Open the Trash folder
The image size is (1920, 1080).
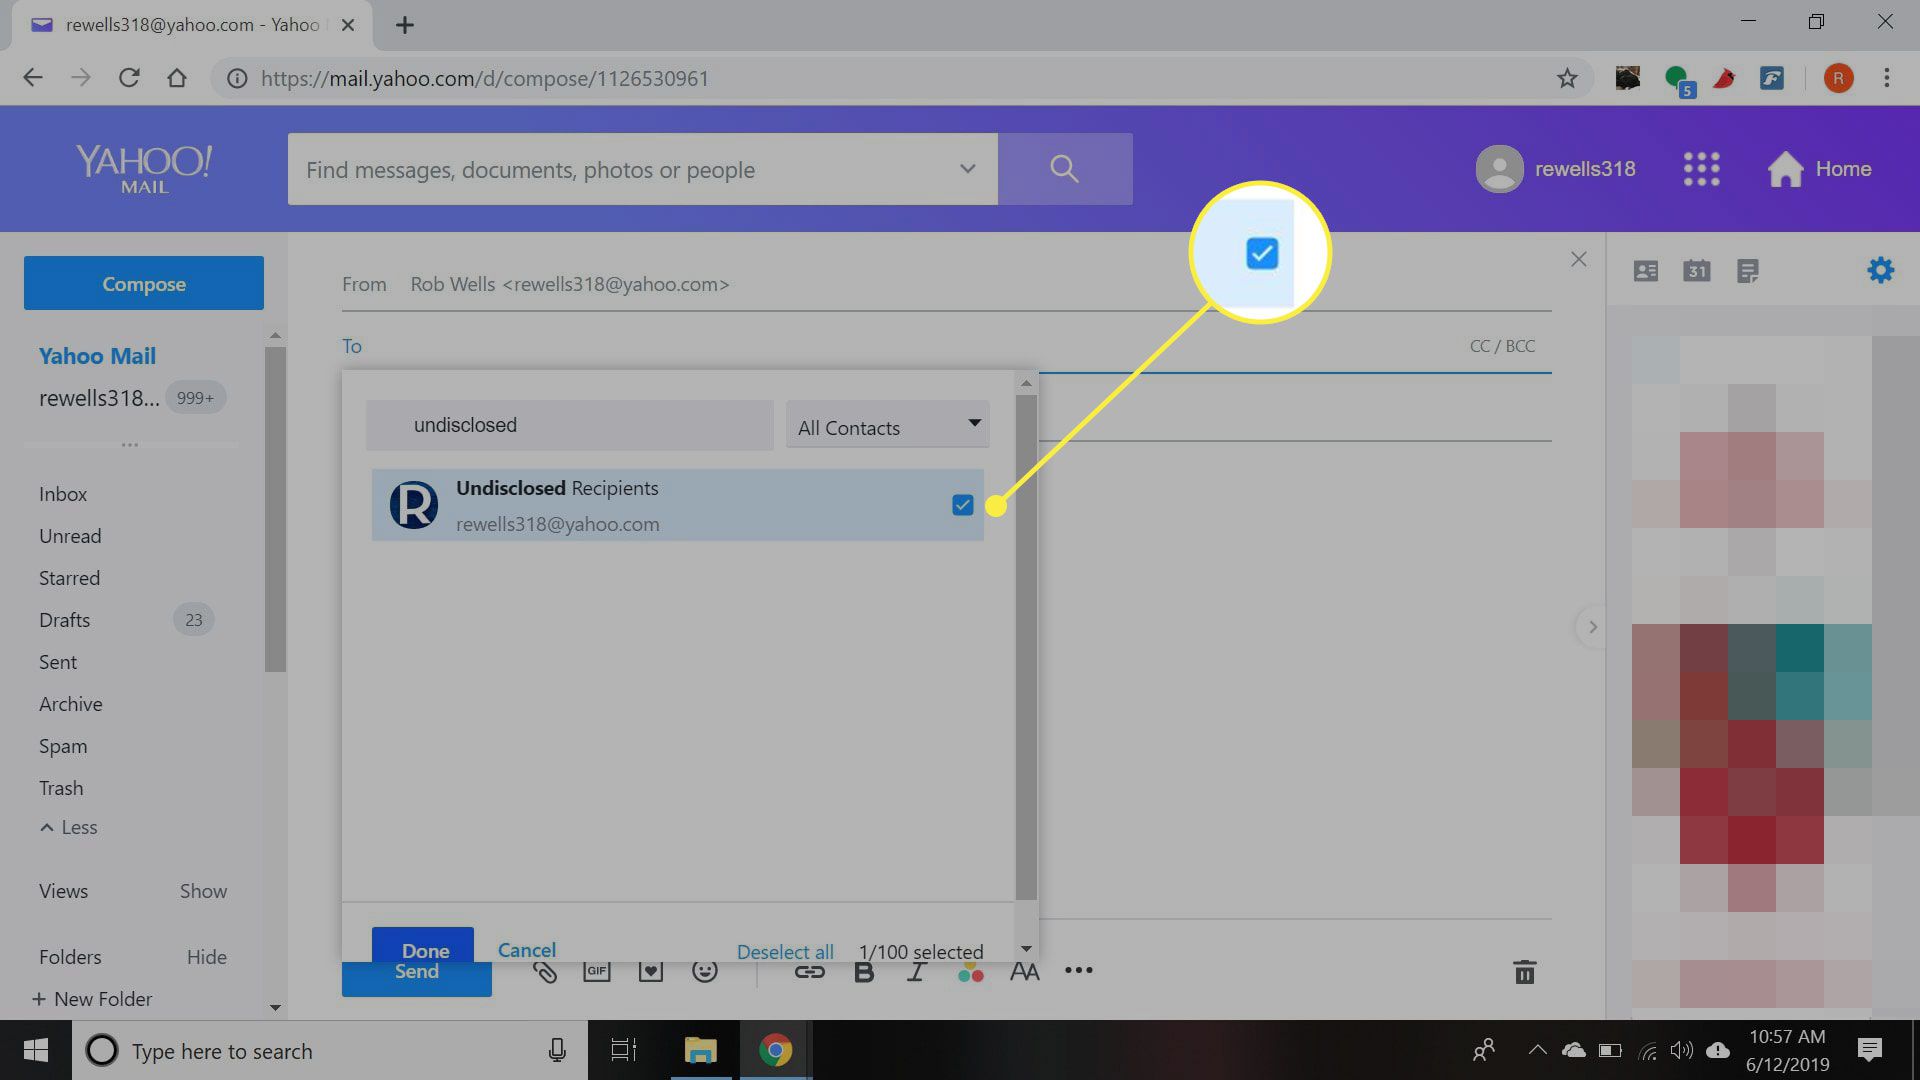tap(61, 788)
